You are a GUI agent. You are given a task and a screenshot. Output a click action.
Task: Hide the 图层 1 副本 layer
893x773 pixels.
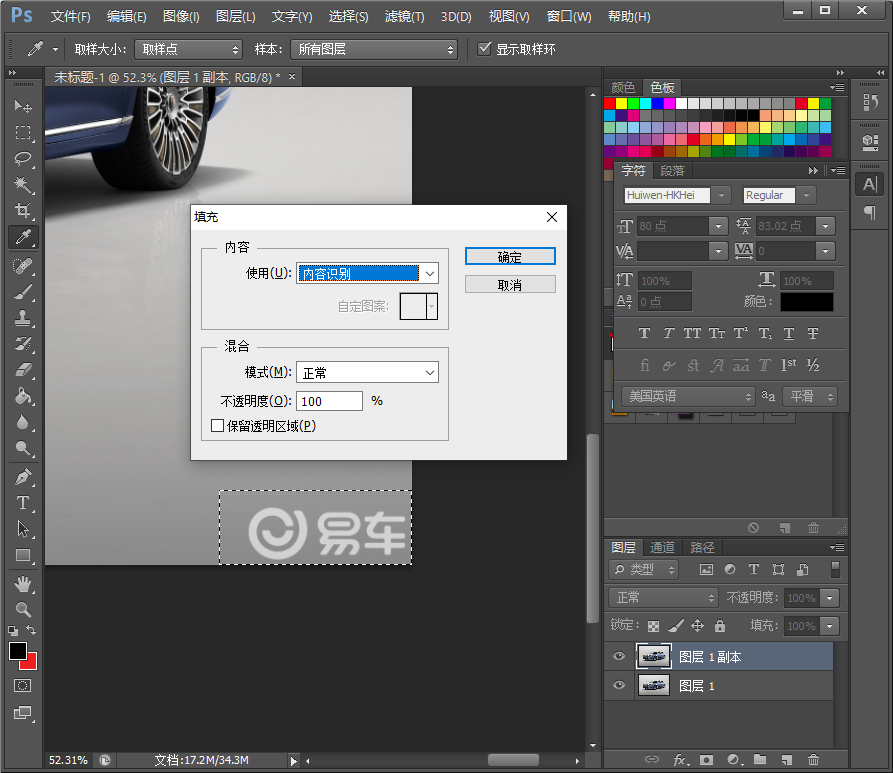(619, 657)
